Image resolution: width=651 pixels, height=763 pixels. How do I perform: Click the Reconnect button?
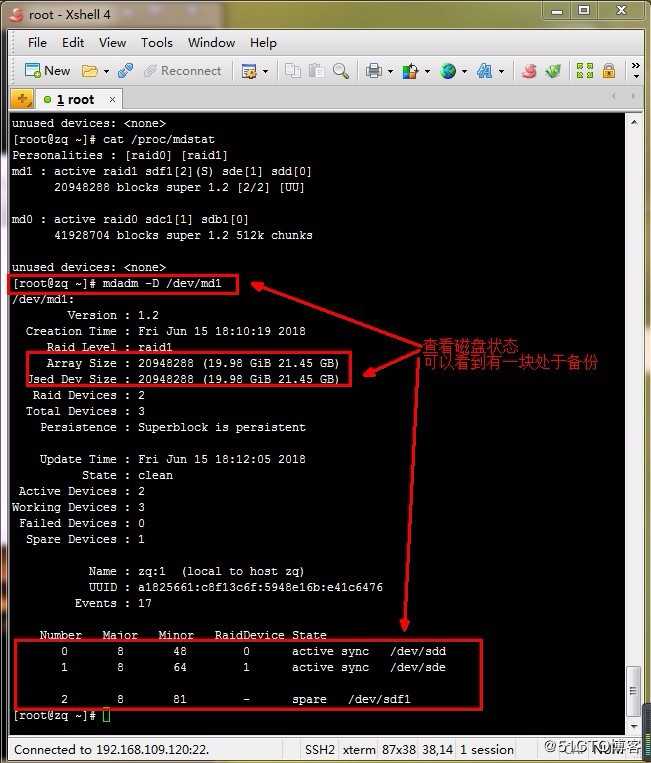tap(183, 71)
